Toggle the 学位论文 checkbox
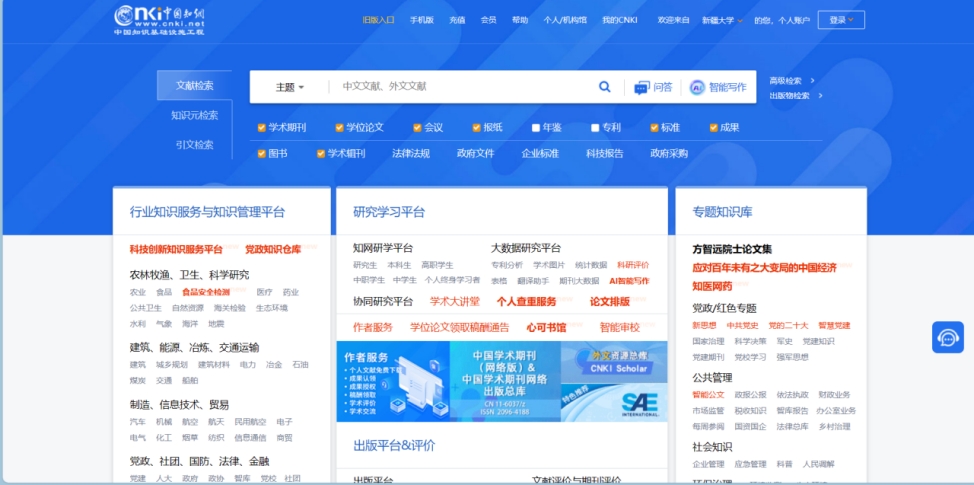Viewport: 974px width, 485px height. (339, 128)
